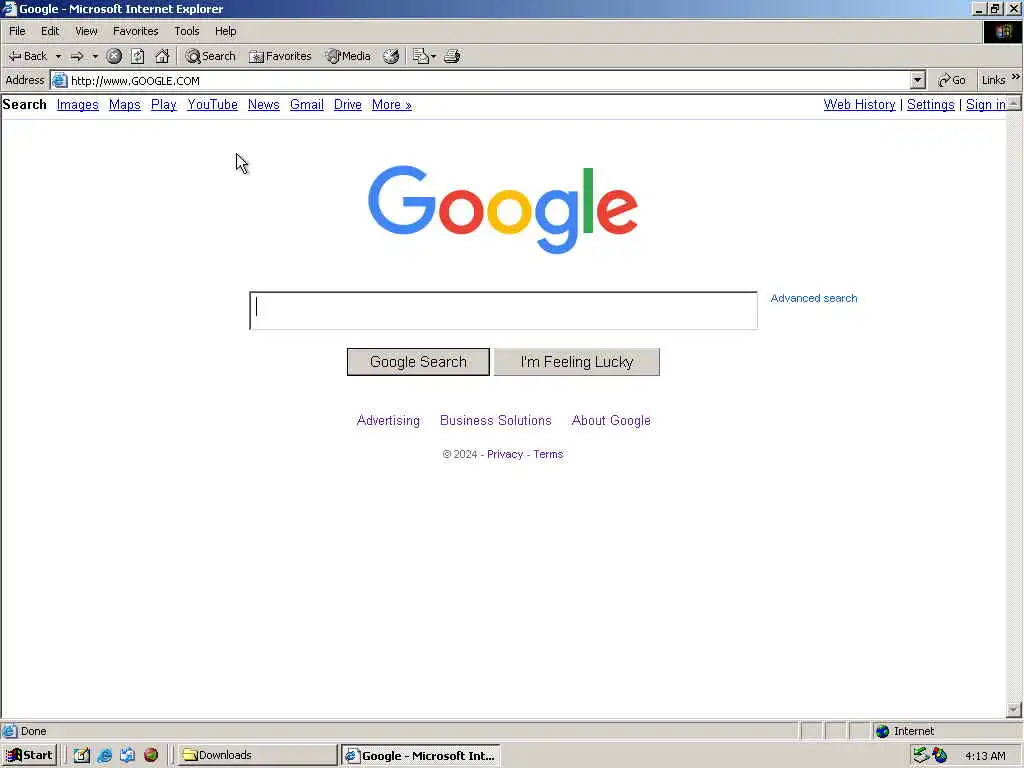
Task: Open the Terms link
Action: [x=548, y=455]
